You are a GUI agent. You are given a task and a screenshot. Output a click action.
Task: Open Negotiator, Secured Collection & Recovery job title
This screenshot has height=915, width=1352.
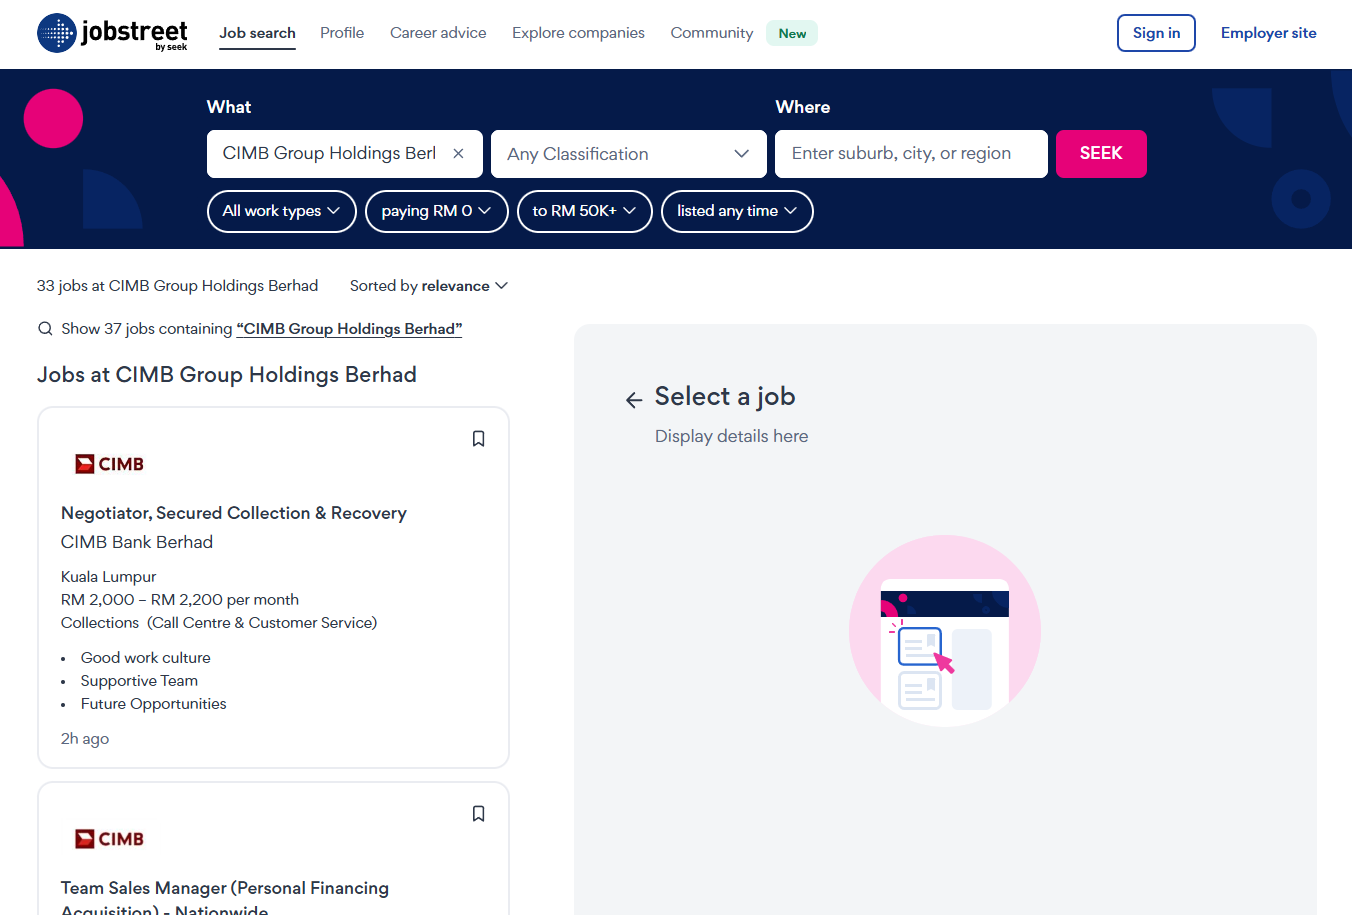234,513
